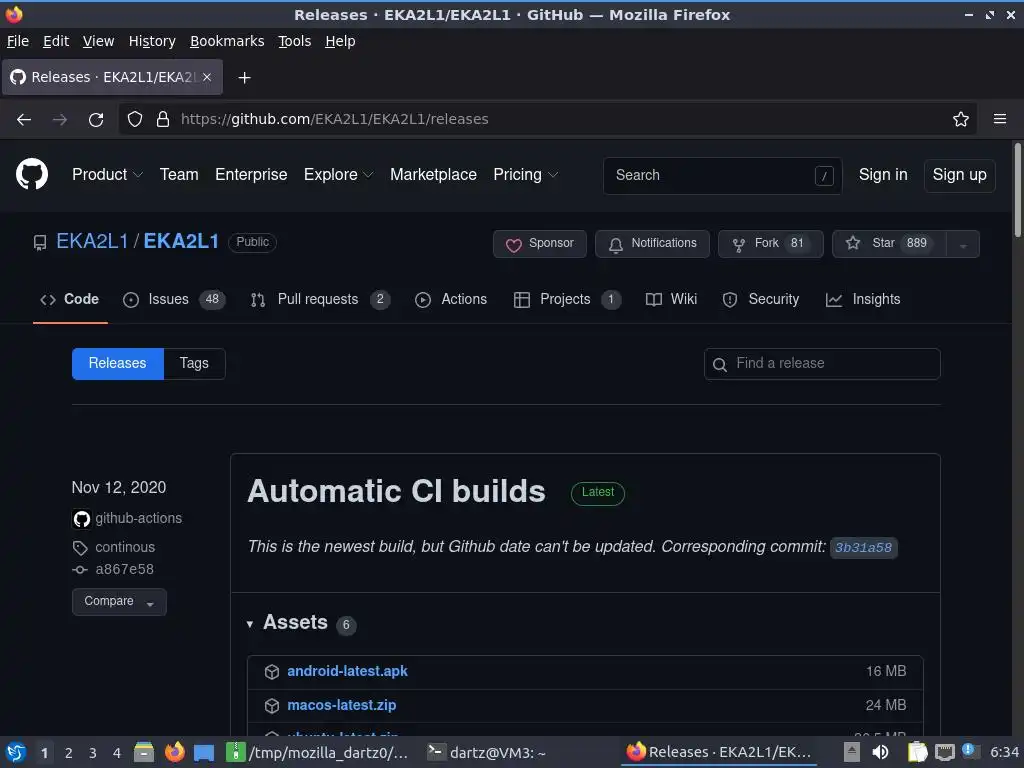The image size is (1024, 768).
Task: Click the network monitor tray icon
Action: point(944,752)
